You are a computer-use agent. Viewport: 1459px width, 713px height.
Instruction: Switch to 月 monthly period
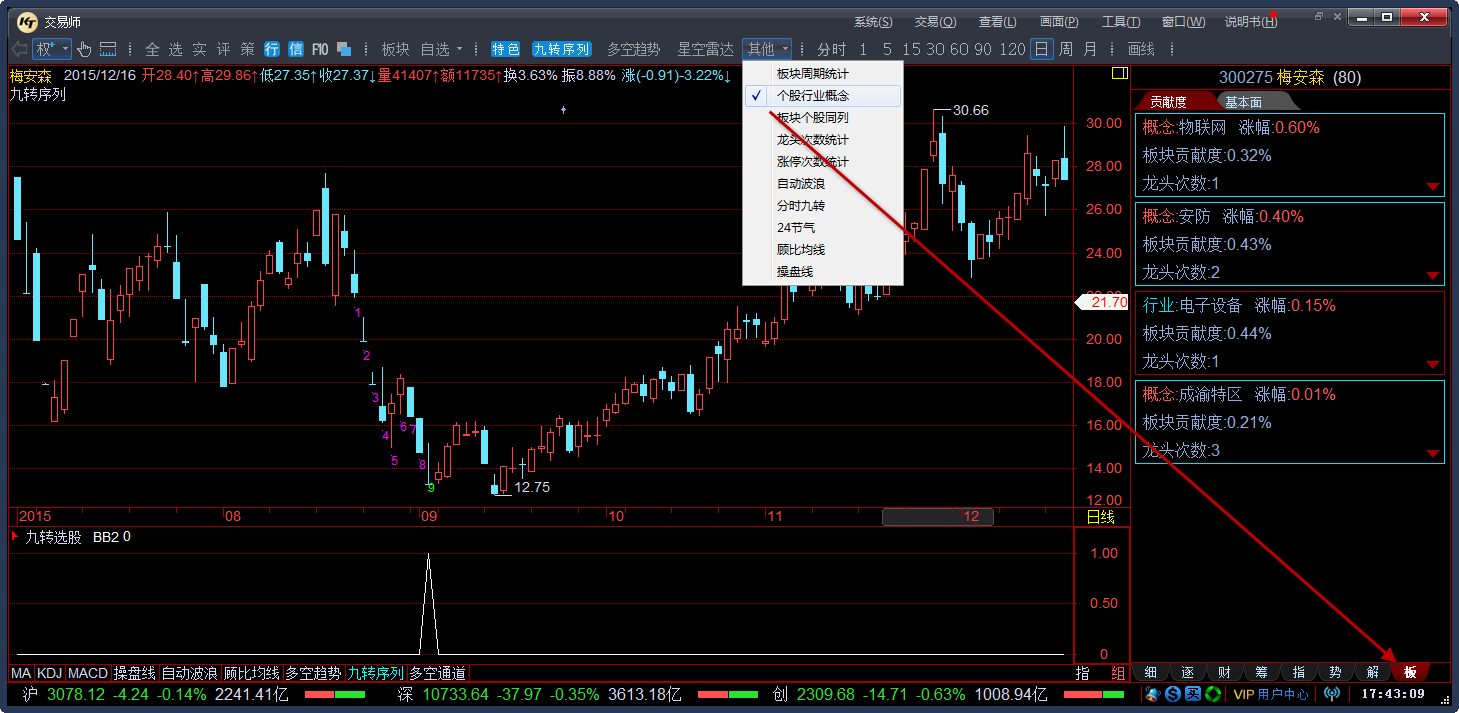tap(1090, 49)
